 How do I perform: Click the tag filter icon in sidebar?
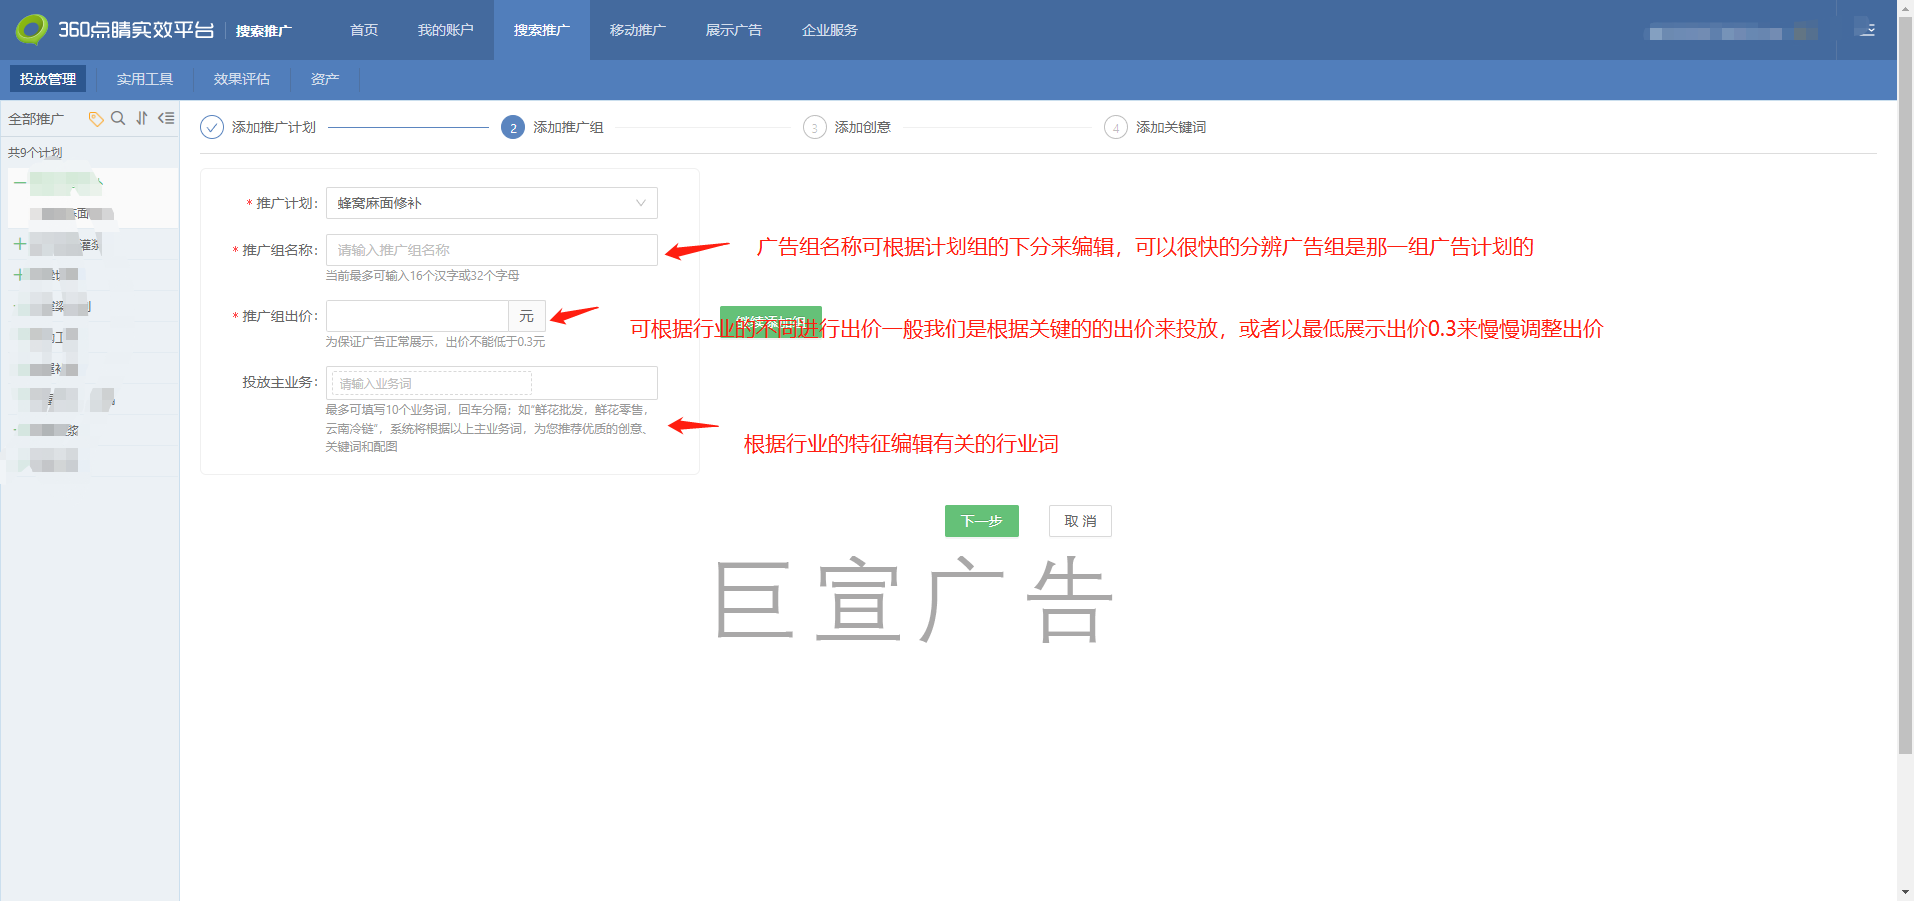click(96, 119)
